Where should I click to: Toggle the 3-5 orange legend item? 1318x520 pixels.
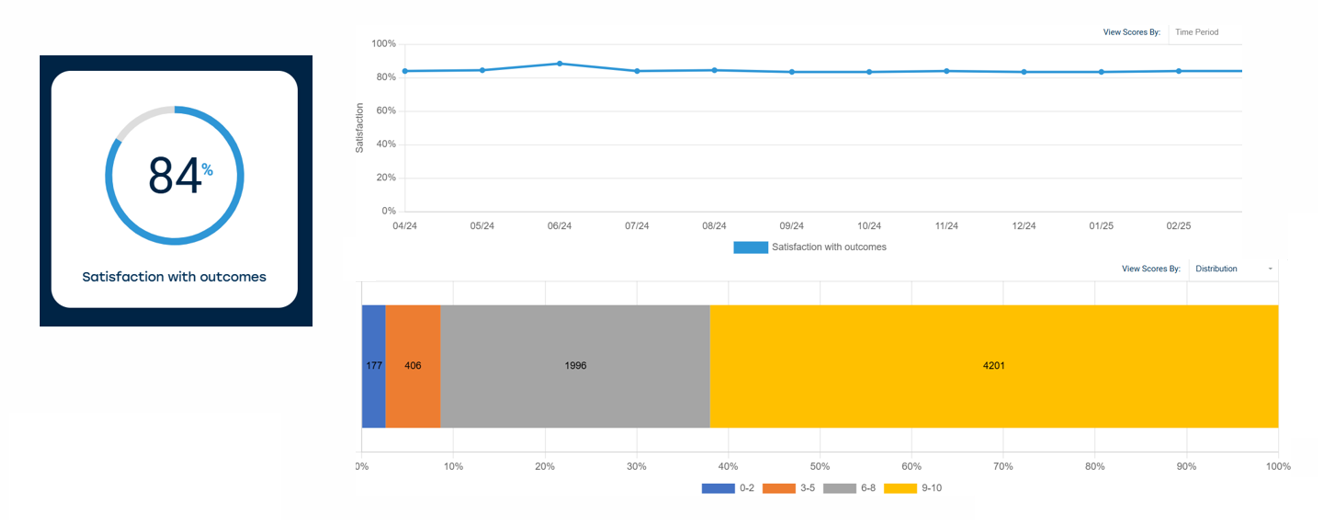[x=789, y=488]
